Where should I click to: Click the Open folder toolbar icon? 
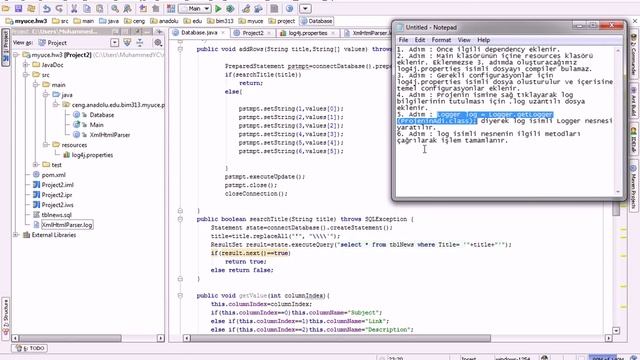click(x=5, y=8)
